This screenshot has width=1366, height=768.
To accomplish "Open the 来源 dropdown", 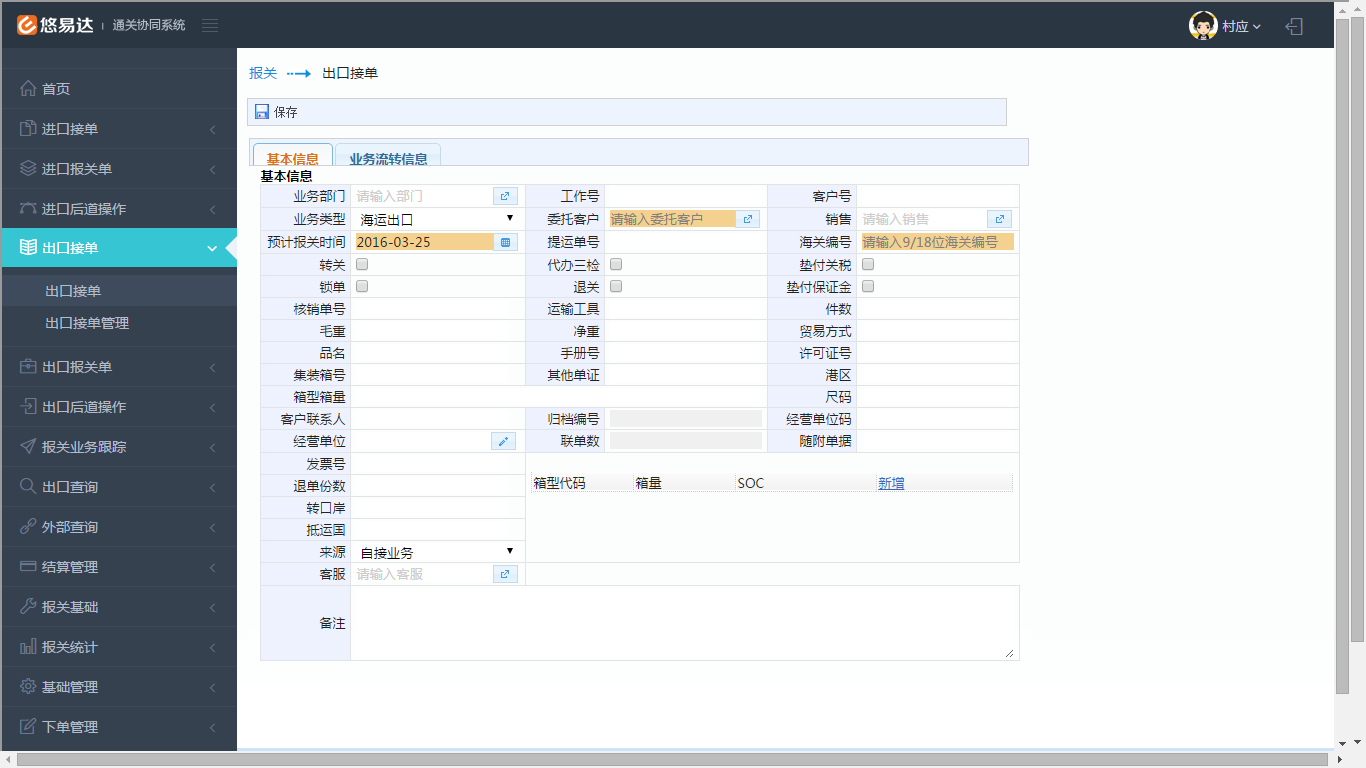I will click(437, 552).
